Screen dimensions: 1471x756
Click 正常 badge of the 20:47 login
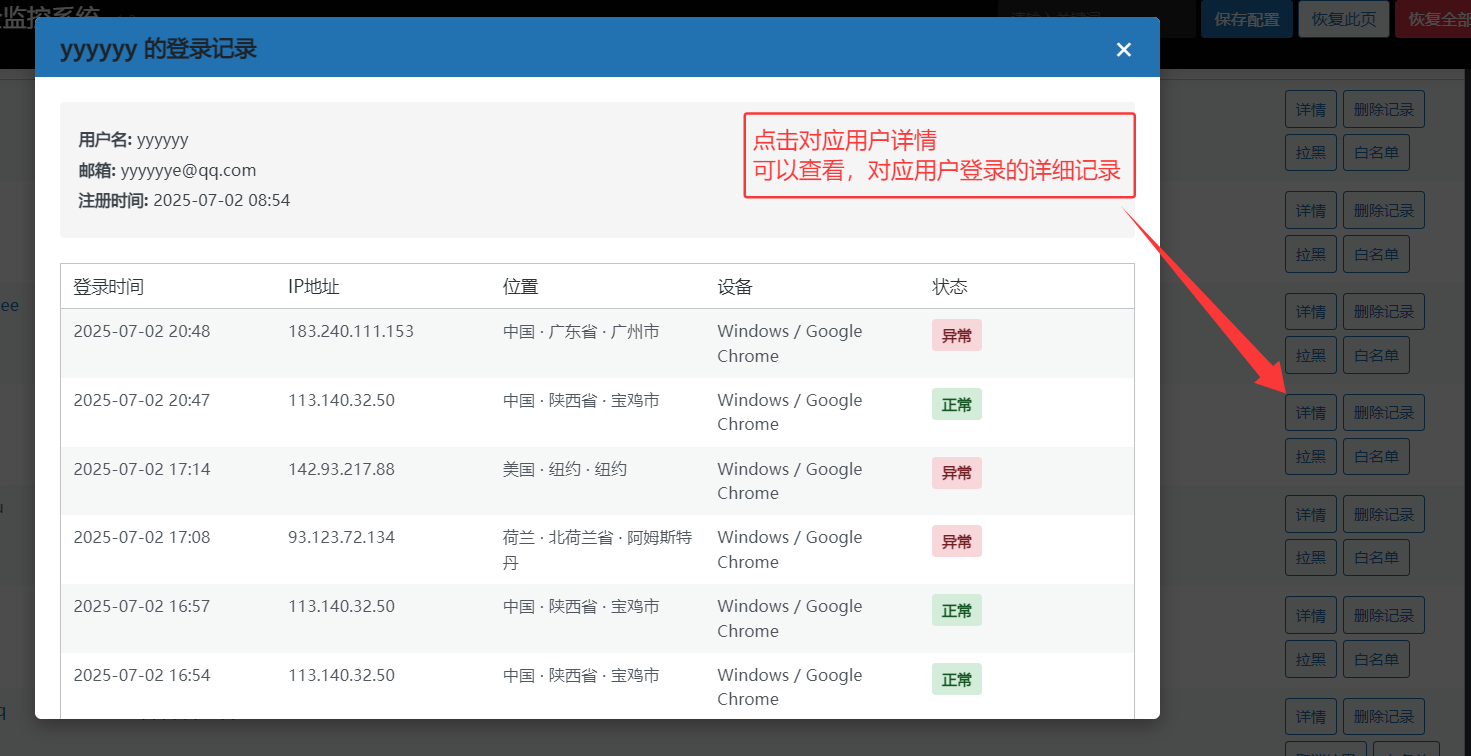(956, 405)
